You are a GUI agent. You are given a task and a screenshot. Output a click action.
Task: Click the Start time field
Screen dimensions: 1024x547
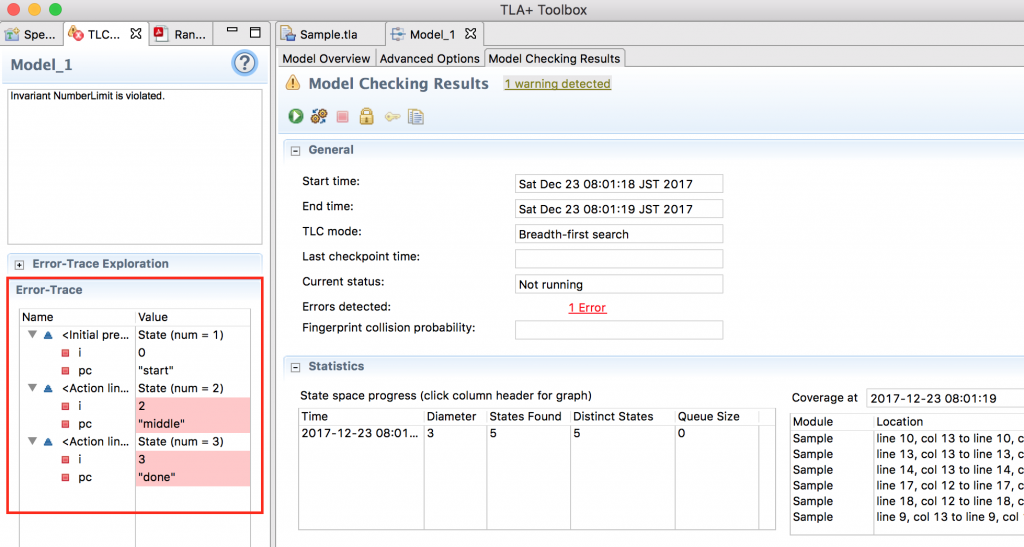pyautogui.click(x=618, y=183)
